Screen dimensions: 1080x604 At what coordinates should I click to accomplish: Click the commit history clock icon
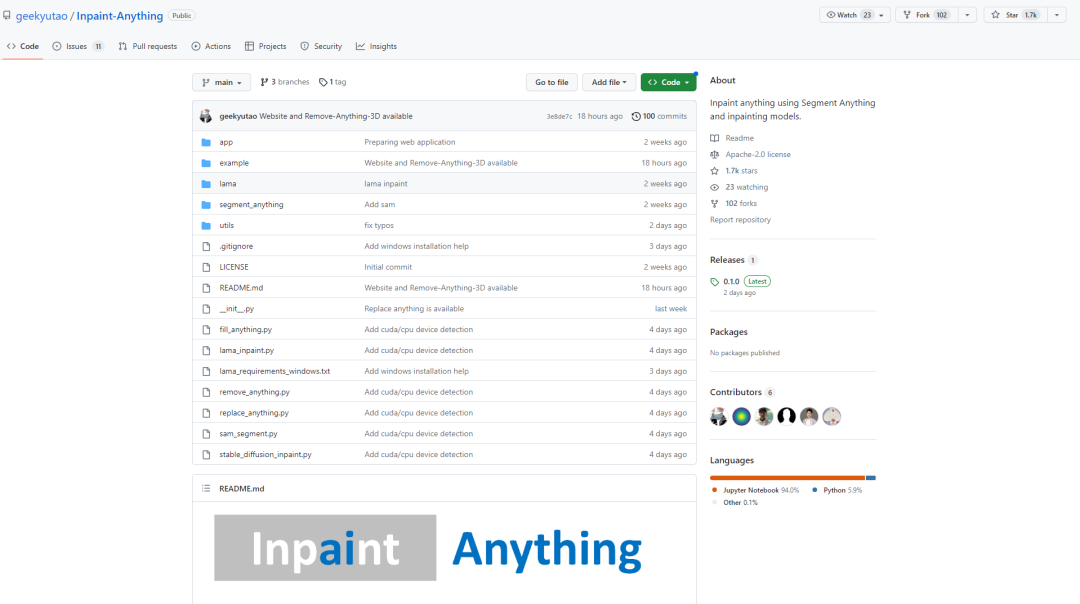pyautogui.click(x=636, y=116)
